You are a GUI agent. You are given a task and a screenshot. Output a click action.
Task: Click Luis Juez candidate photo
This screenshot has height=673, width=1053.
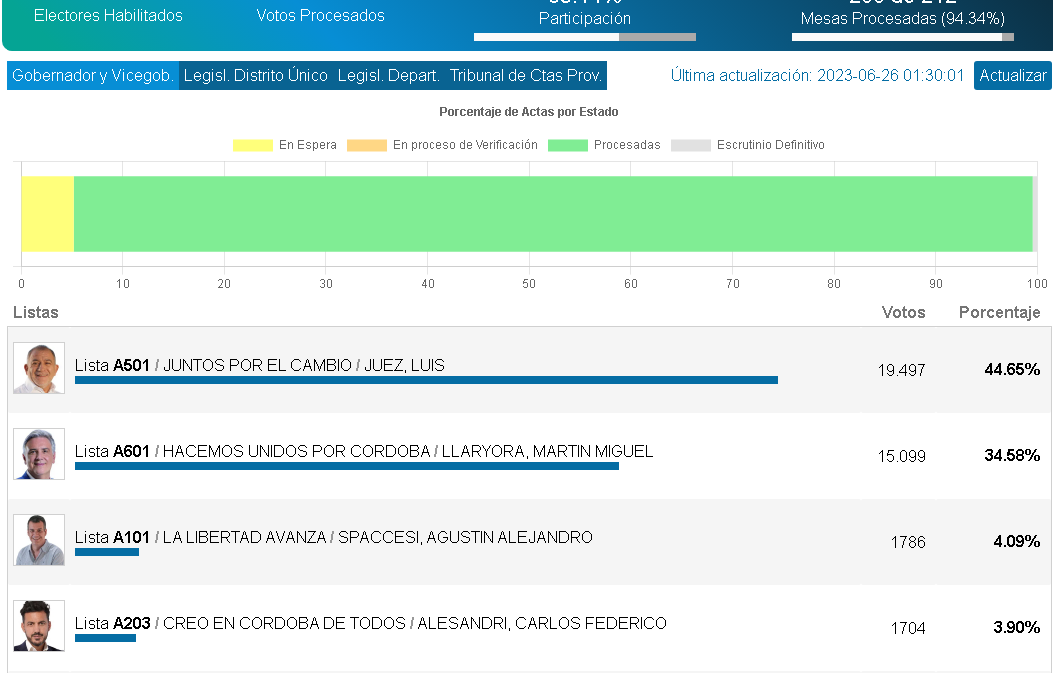coord(39,368)
